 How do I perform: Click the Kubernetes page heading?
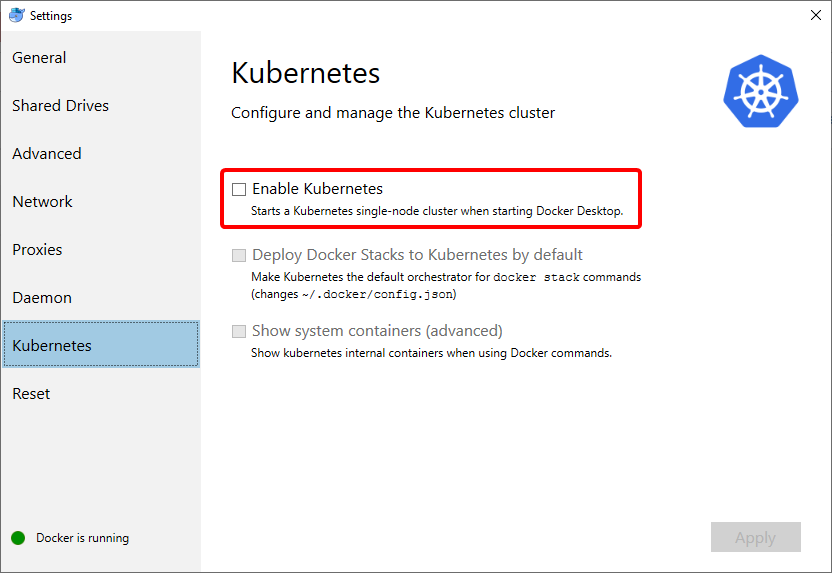[x=306, y=73]
